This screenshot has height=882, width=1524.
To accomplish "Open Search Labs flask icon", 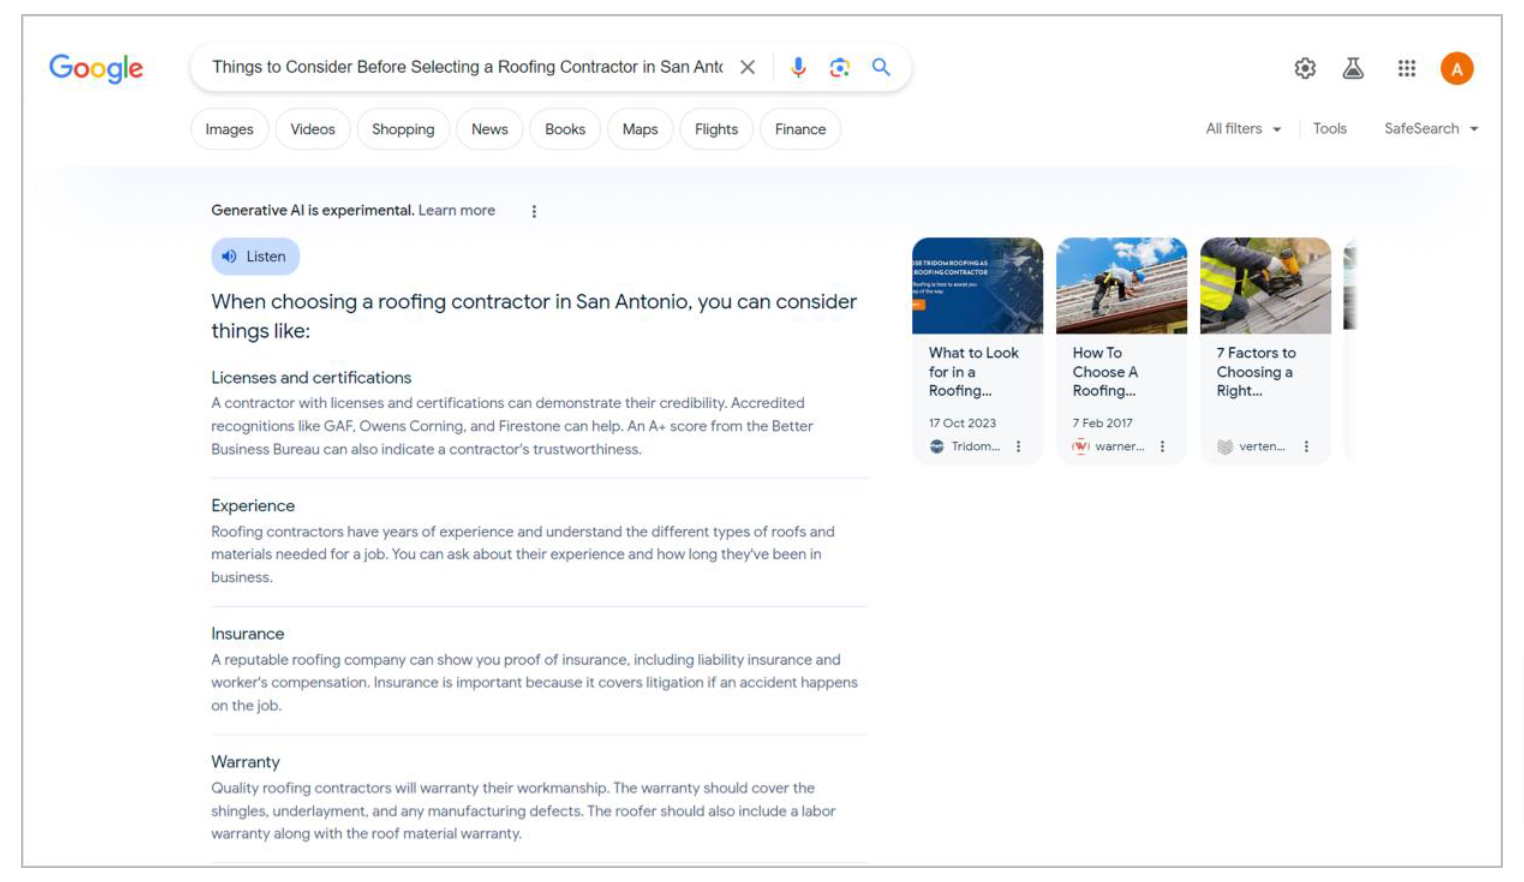I will pyautogui.click(x=1353, y=68).
